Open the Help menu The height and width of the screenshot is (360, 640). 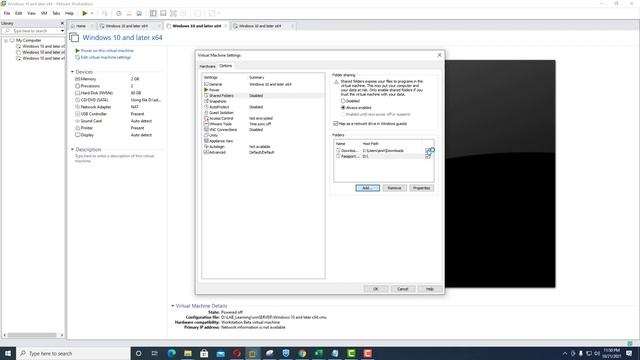[x=69, y=13]
